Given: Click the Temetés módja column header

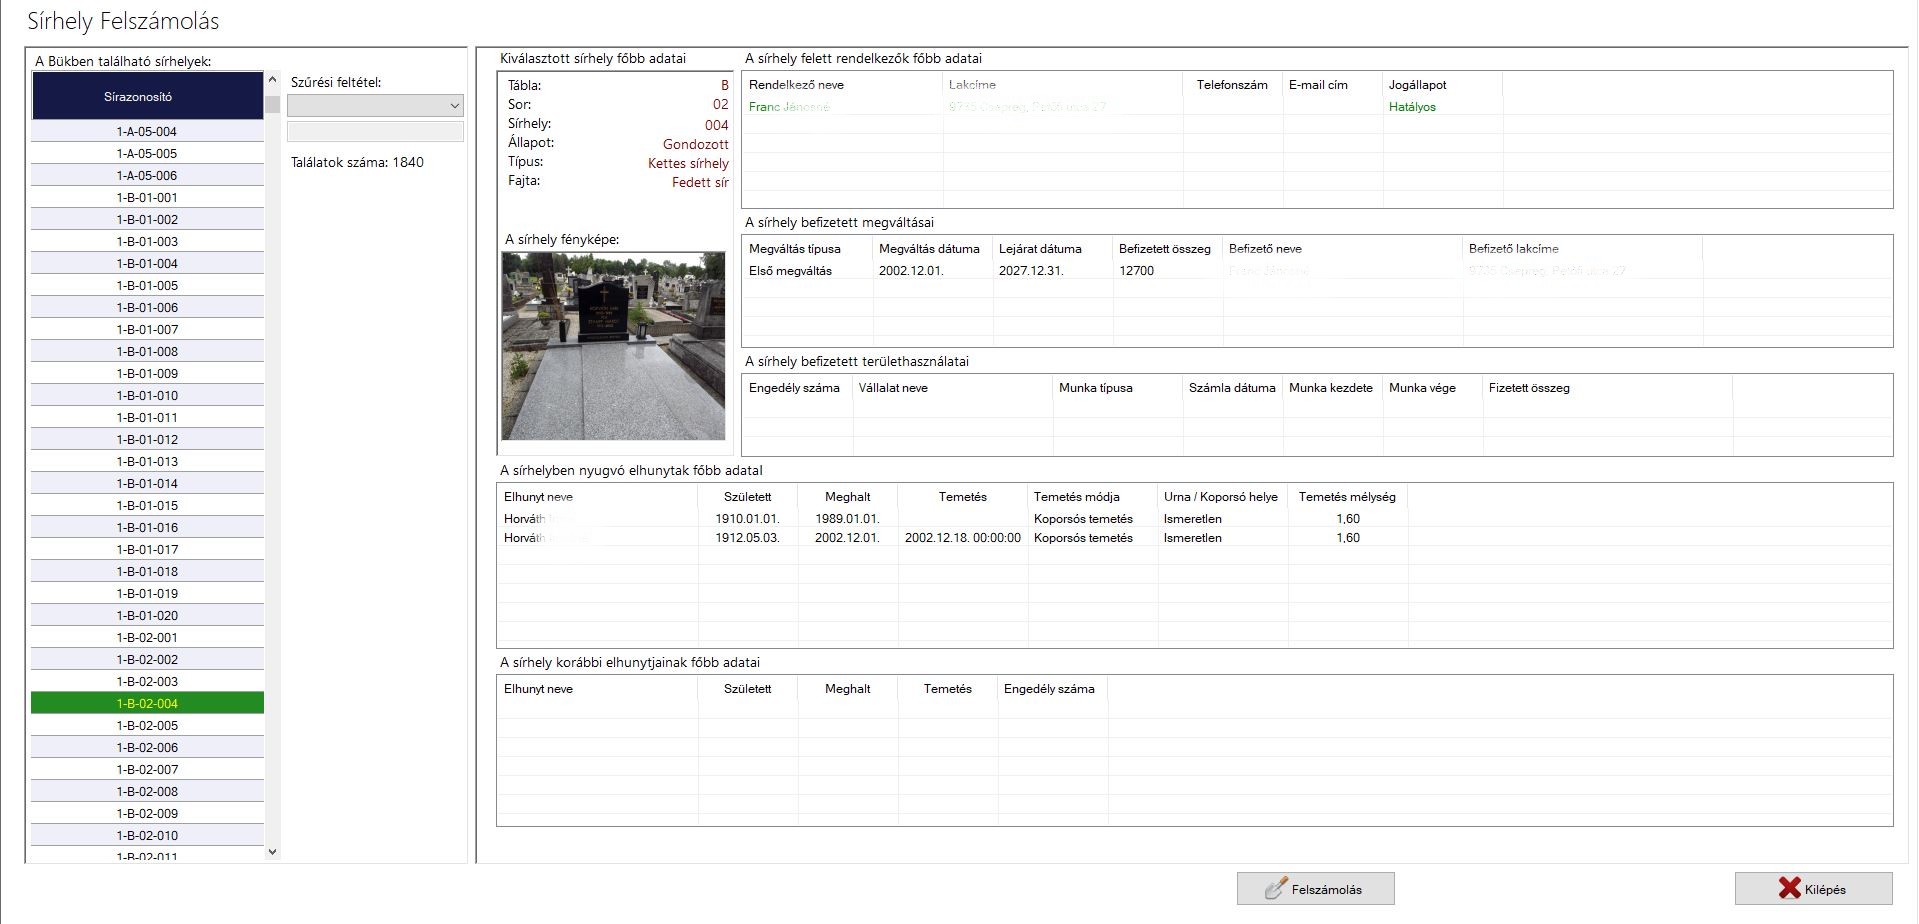Looking at the screenshot, I should [x=1076, y=497].
